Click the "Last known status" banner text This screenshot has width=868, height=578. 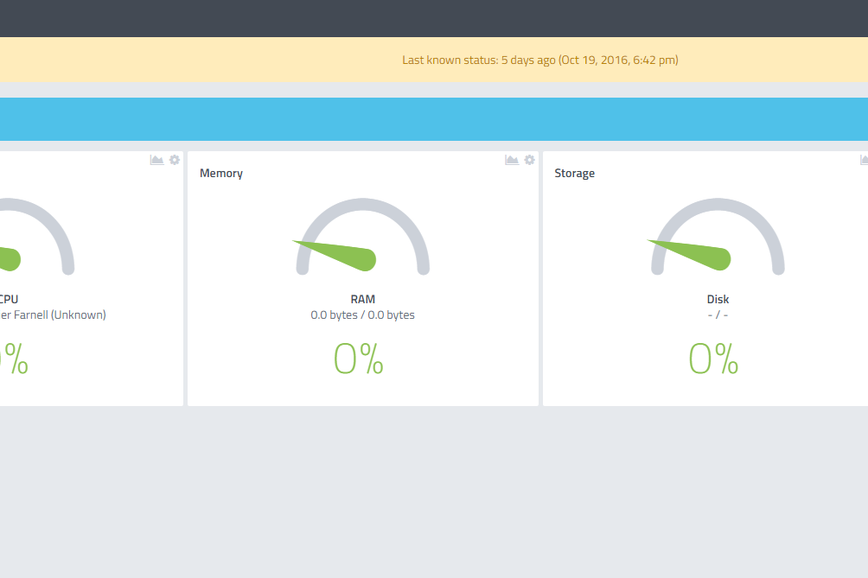[x=540, y=60]
